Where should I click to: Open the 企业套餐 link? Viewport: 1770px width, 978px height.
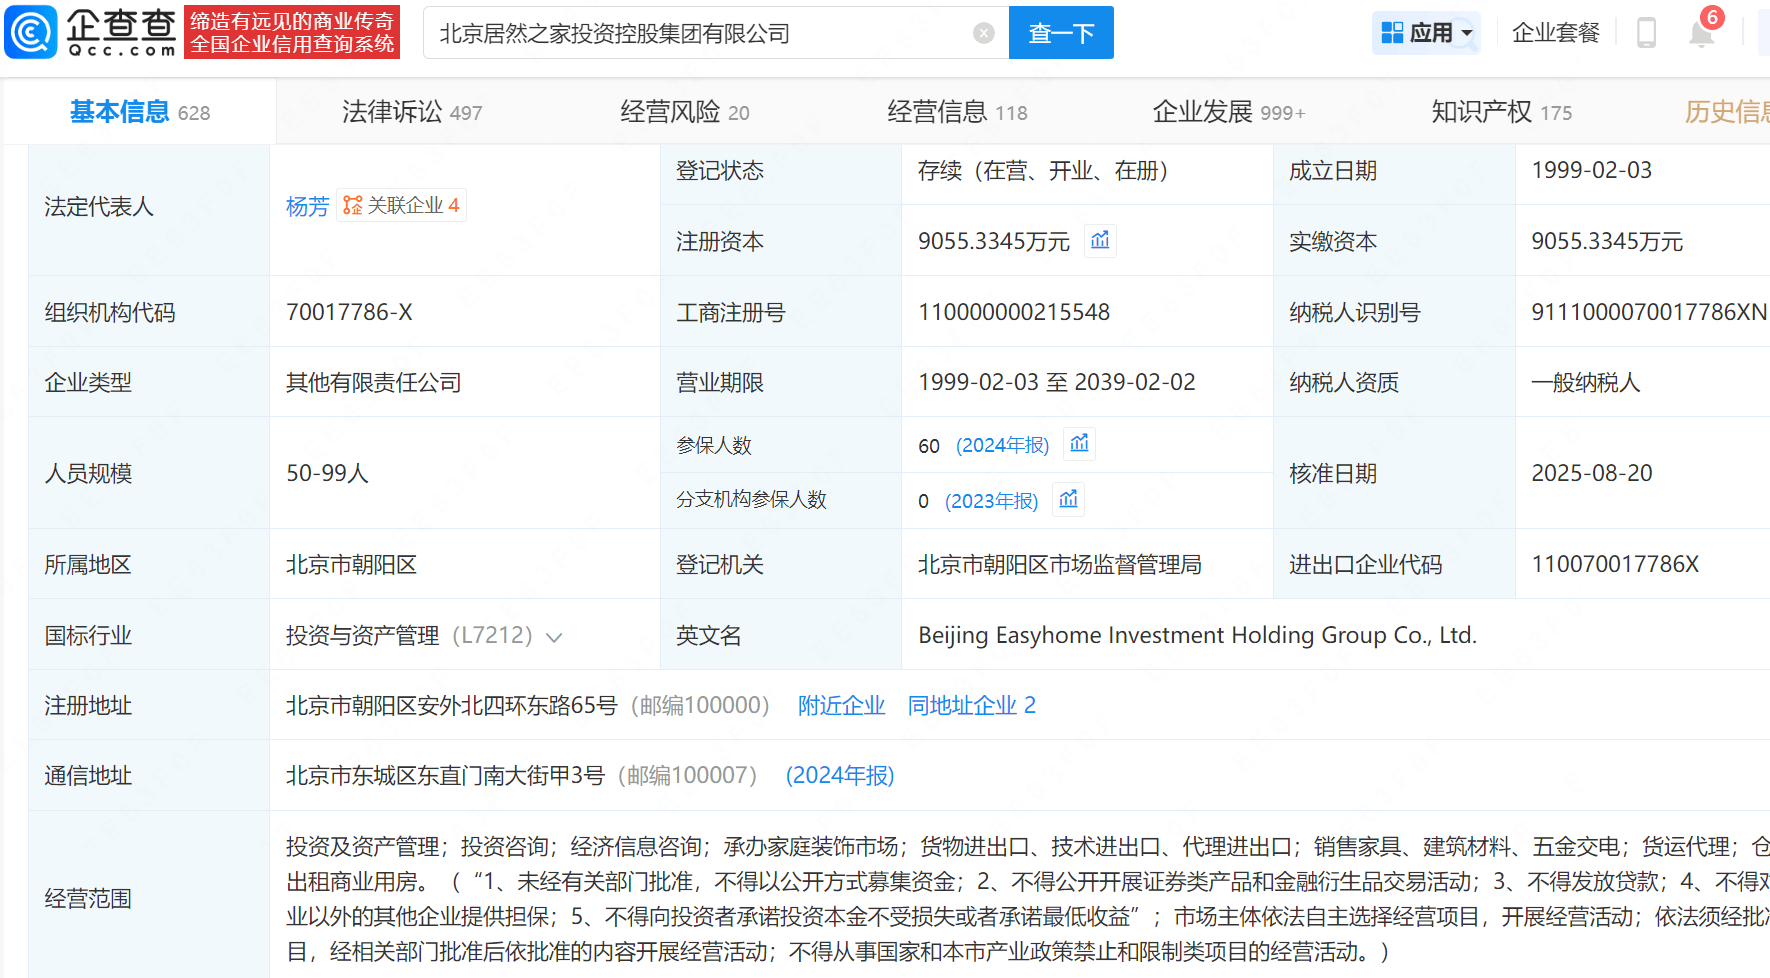click(x=1556, y=33)
